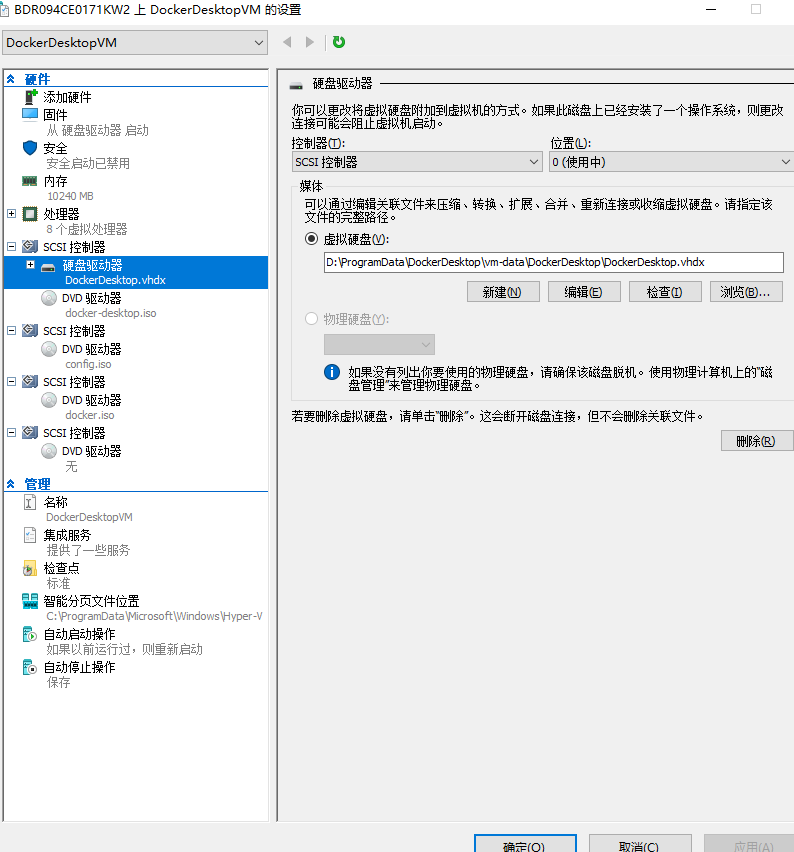Viewport: 794px width, 852px height.
Task: Click the 确定(O) button
Action: pyautogui.click(x=525, y=844)
